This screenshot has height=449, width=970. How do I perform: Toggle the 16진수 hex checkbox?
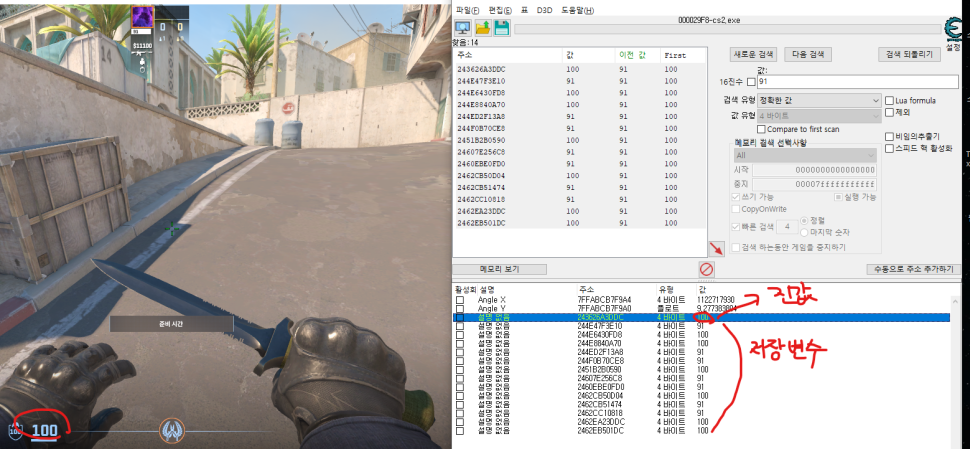coord(751,82)
